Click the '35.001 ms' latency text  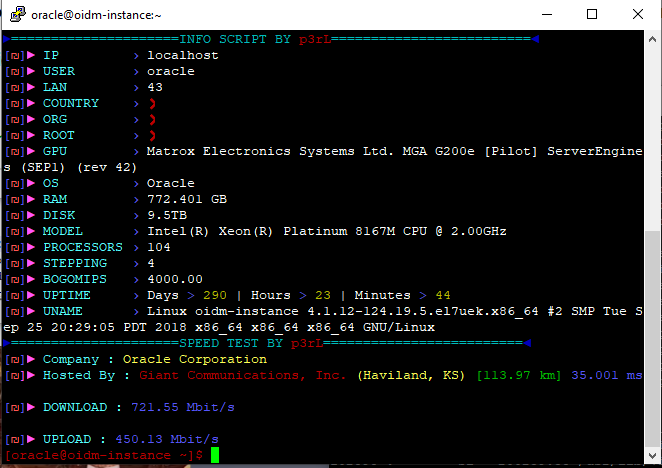[607, 375]
